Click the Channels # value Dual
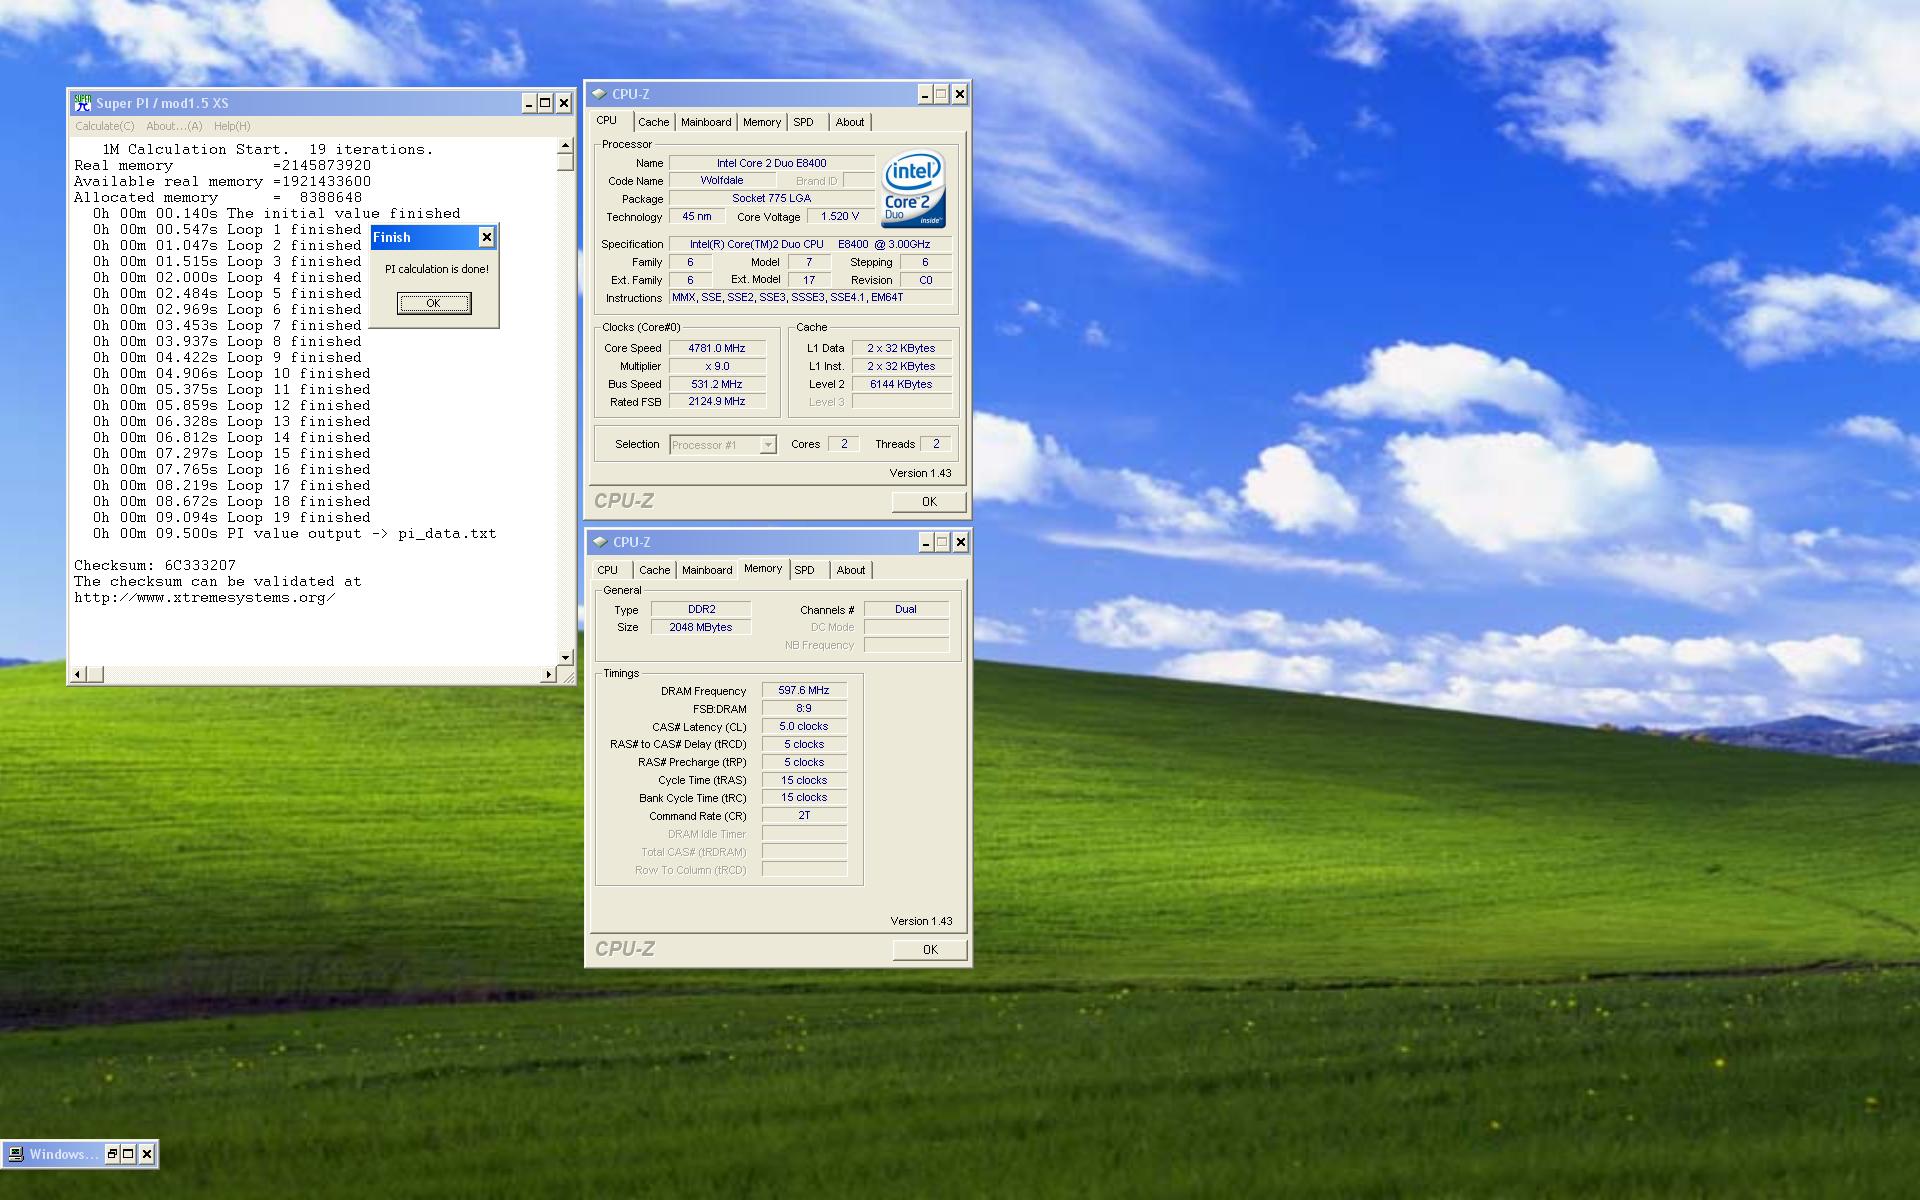The width and height of the screenshot is (1920, 1200). coord(906,609)
